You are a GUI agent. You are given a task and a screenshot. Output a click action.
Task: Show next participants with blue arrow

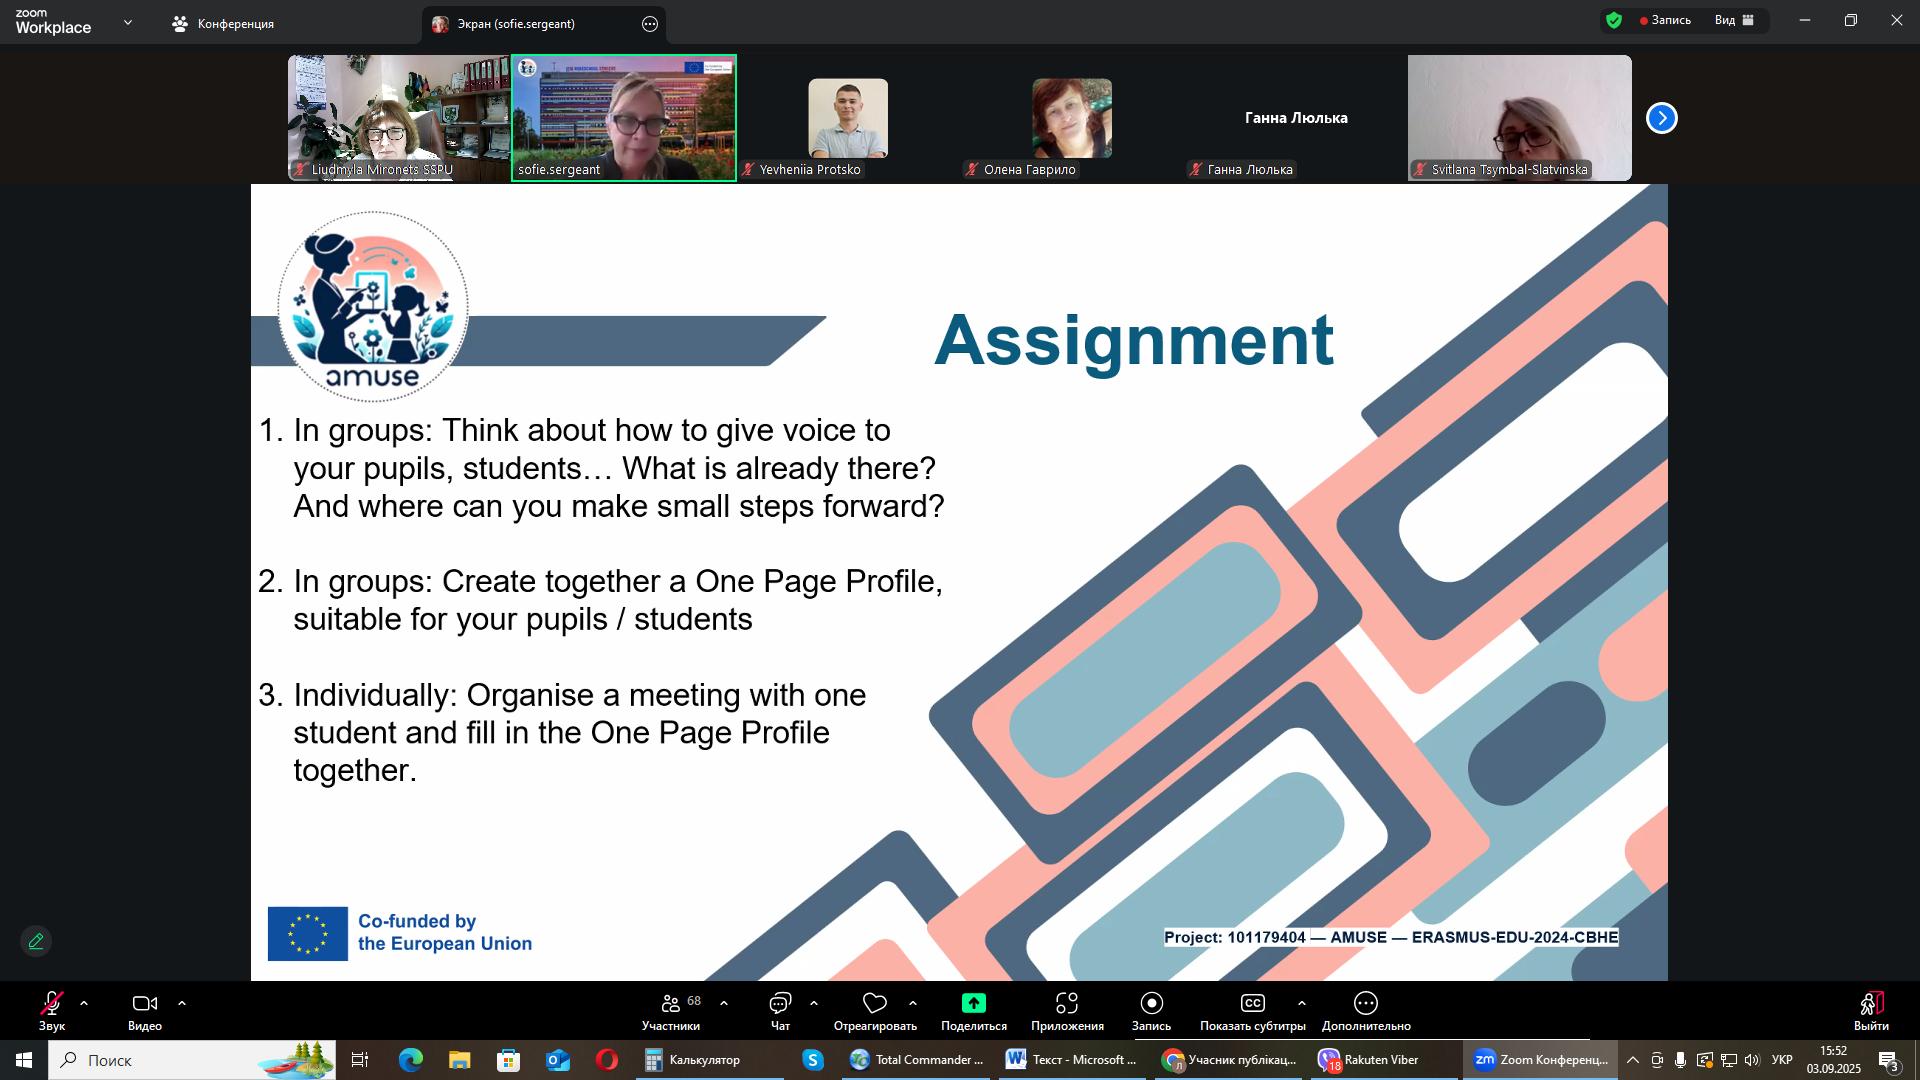[1661, 118]
